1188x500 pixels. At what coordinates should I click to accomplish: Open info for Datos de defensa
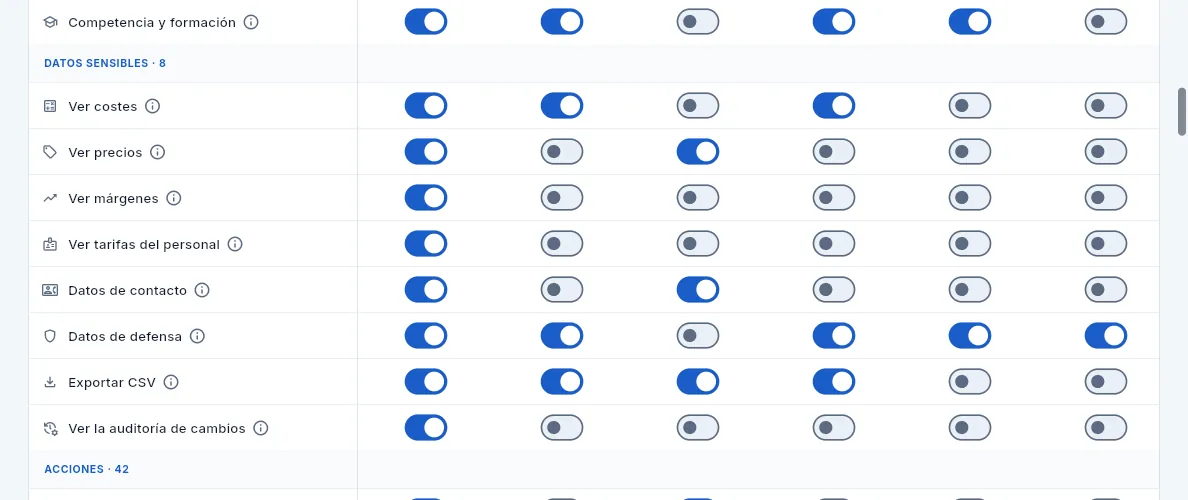point(197,336)
